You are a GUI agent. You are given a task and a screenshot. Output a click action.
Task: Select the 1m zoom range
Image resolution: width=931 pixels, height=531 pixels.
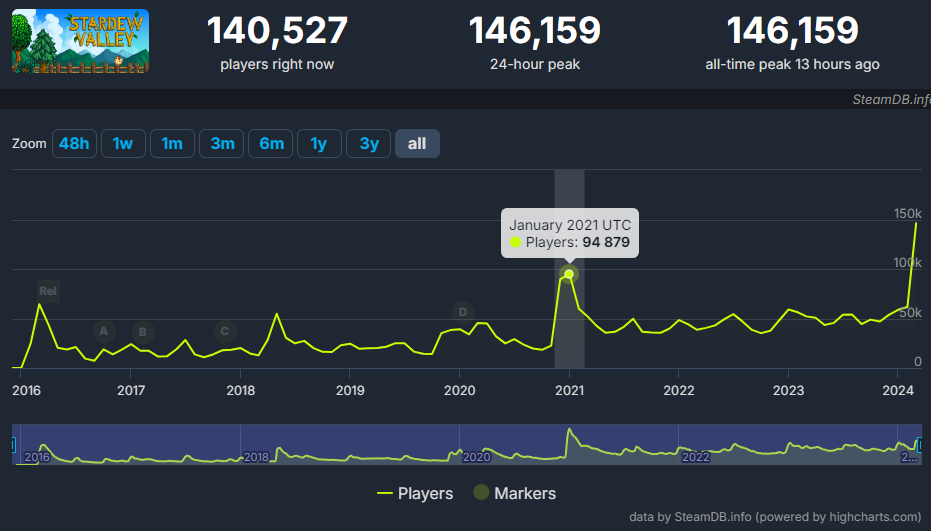[x=172, y=144]
